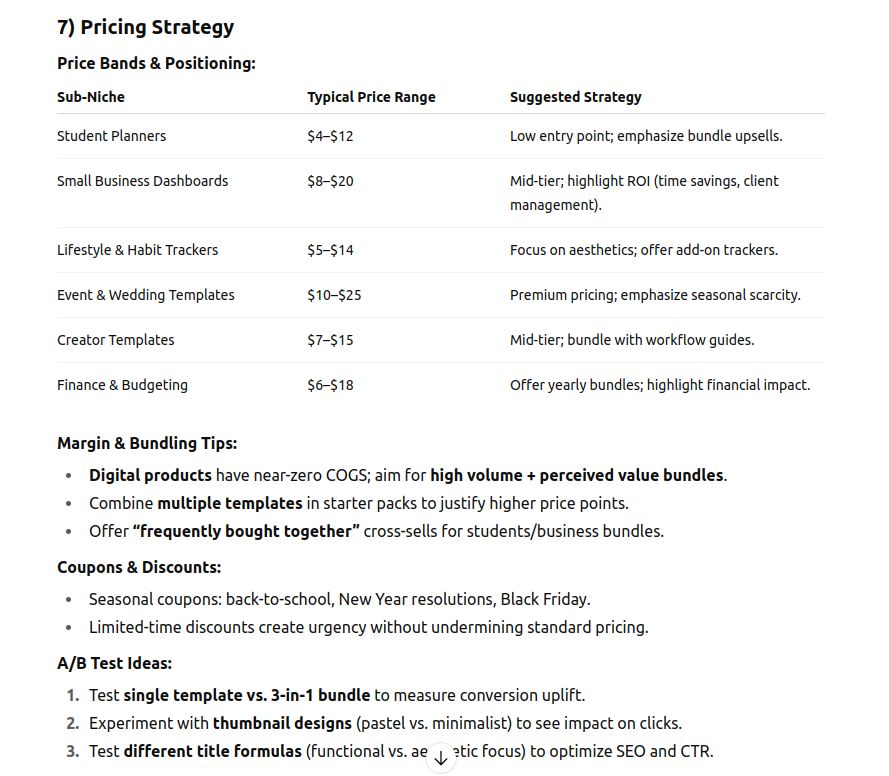
Task: Click the "Suggested Strategy" column header
Action: [x=575, y=97]
